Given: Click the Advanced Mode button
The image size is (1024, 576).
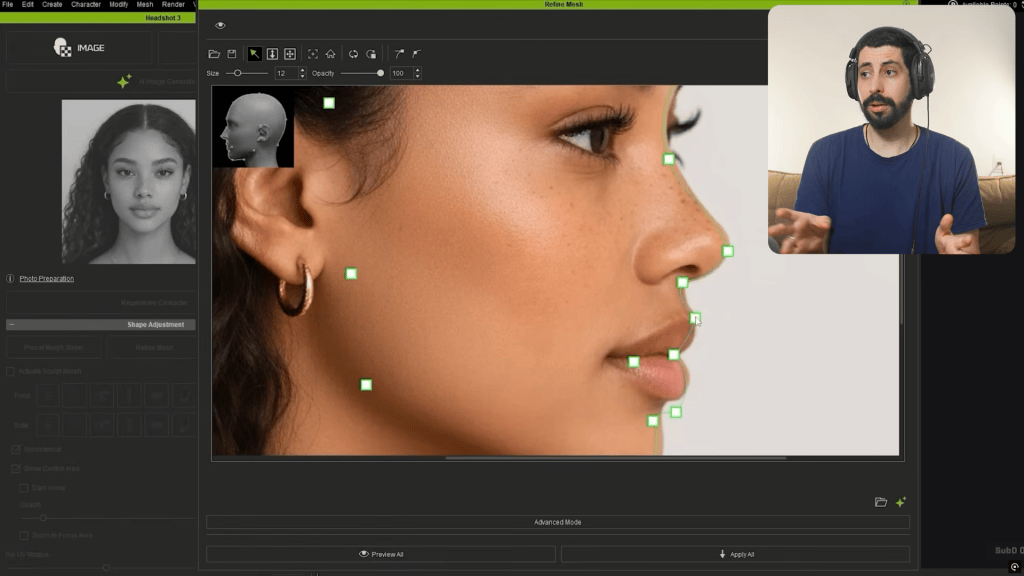Looking at the screenshot, I should click(558, 522).
